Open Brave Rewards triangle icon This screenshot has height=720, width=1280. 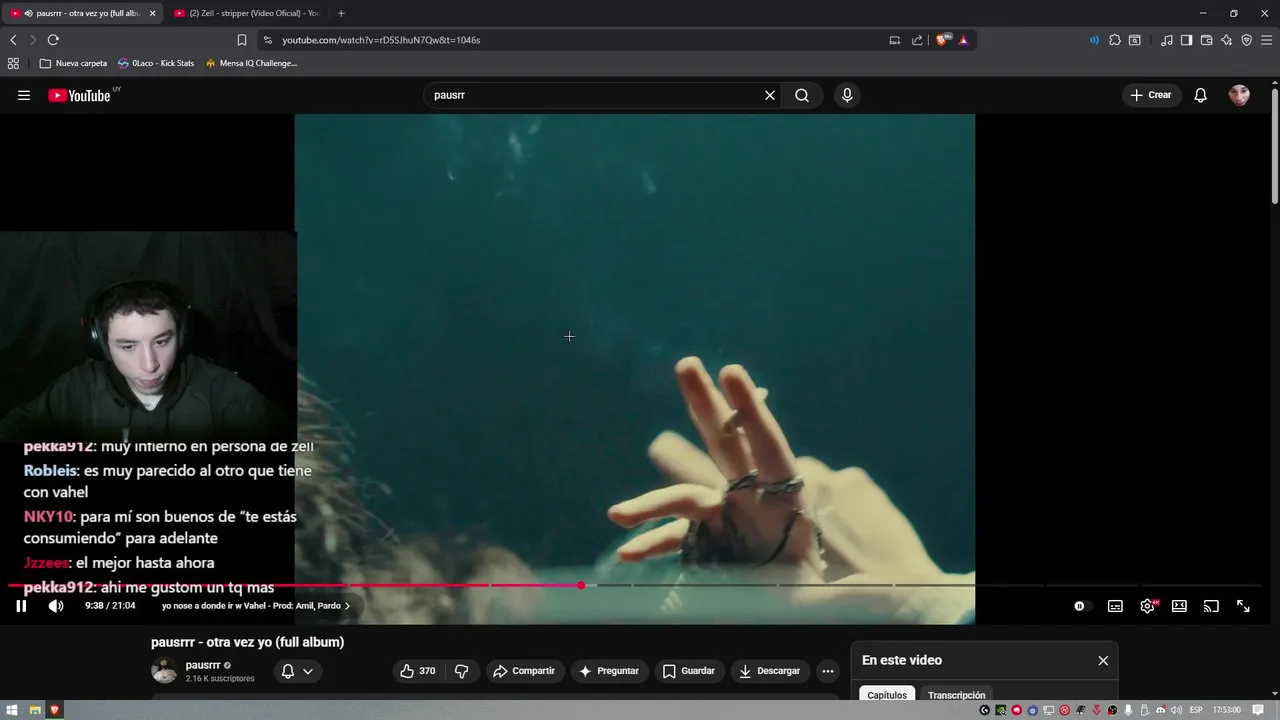[x=963, y=40]
